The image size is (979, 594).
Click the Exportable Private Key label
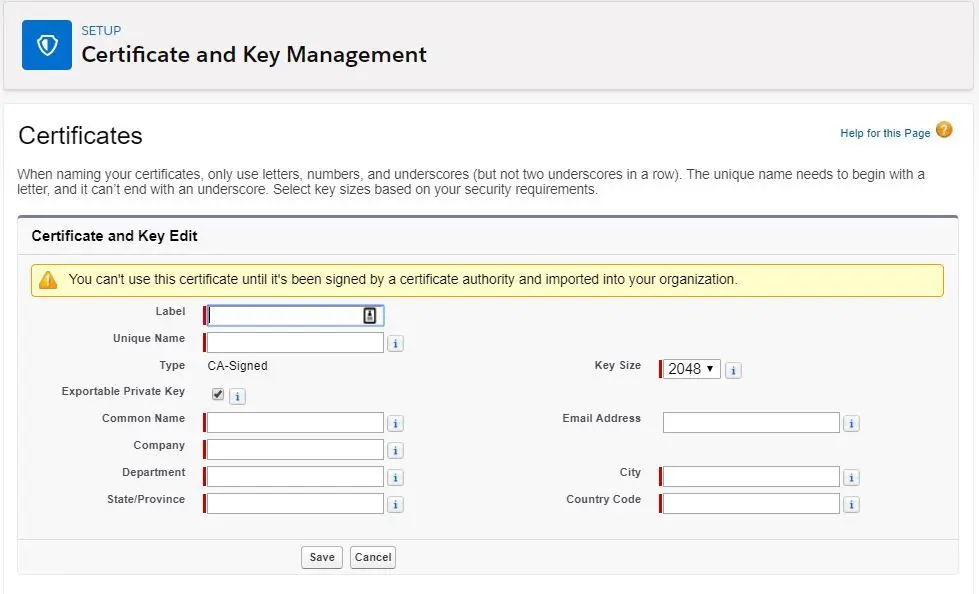123,392
